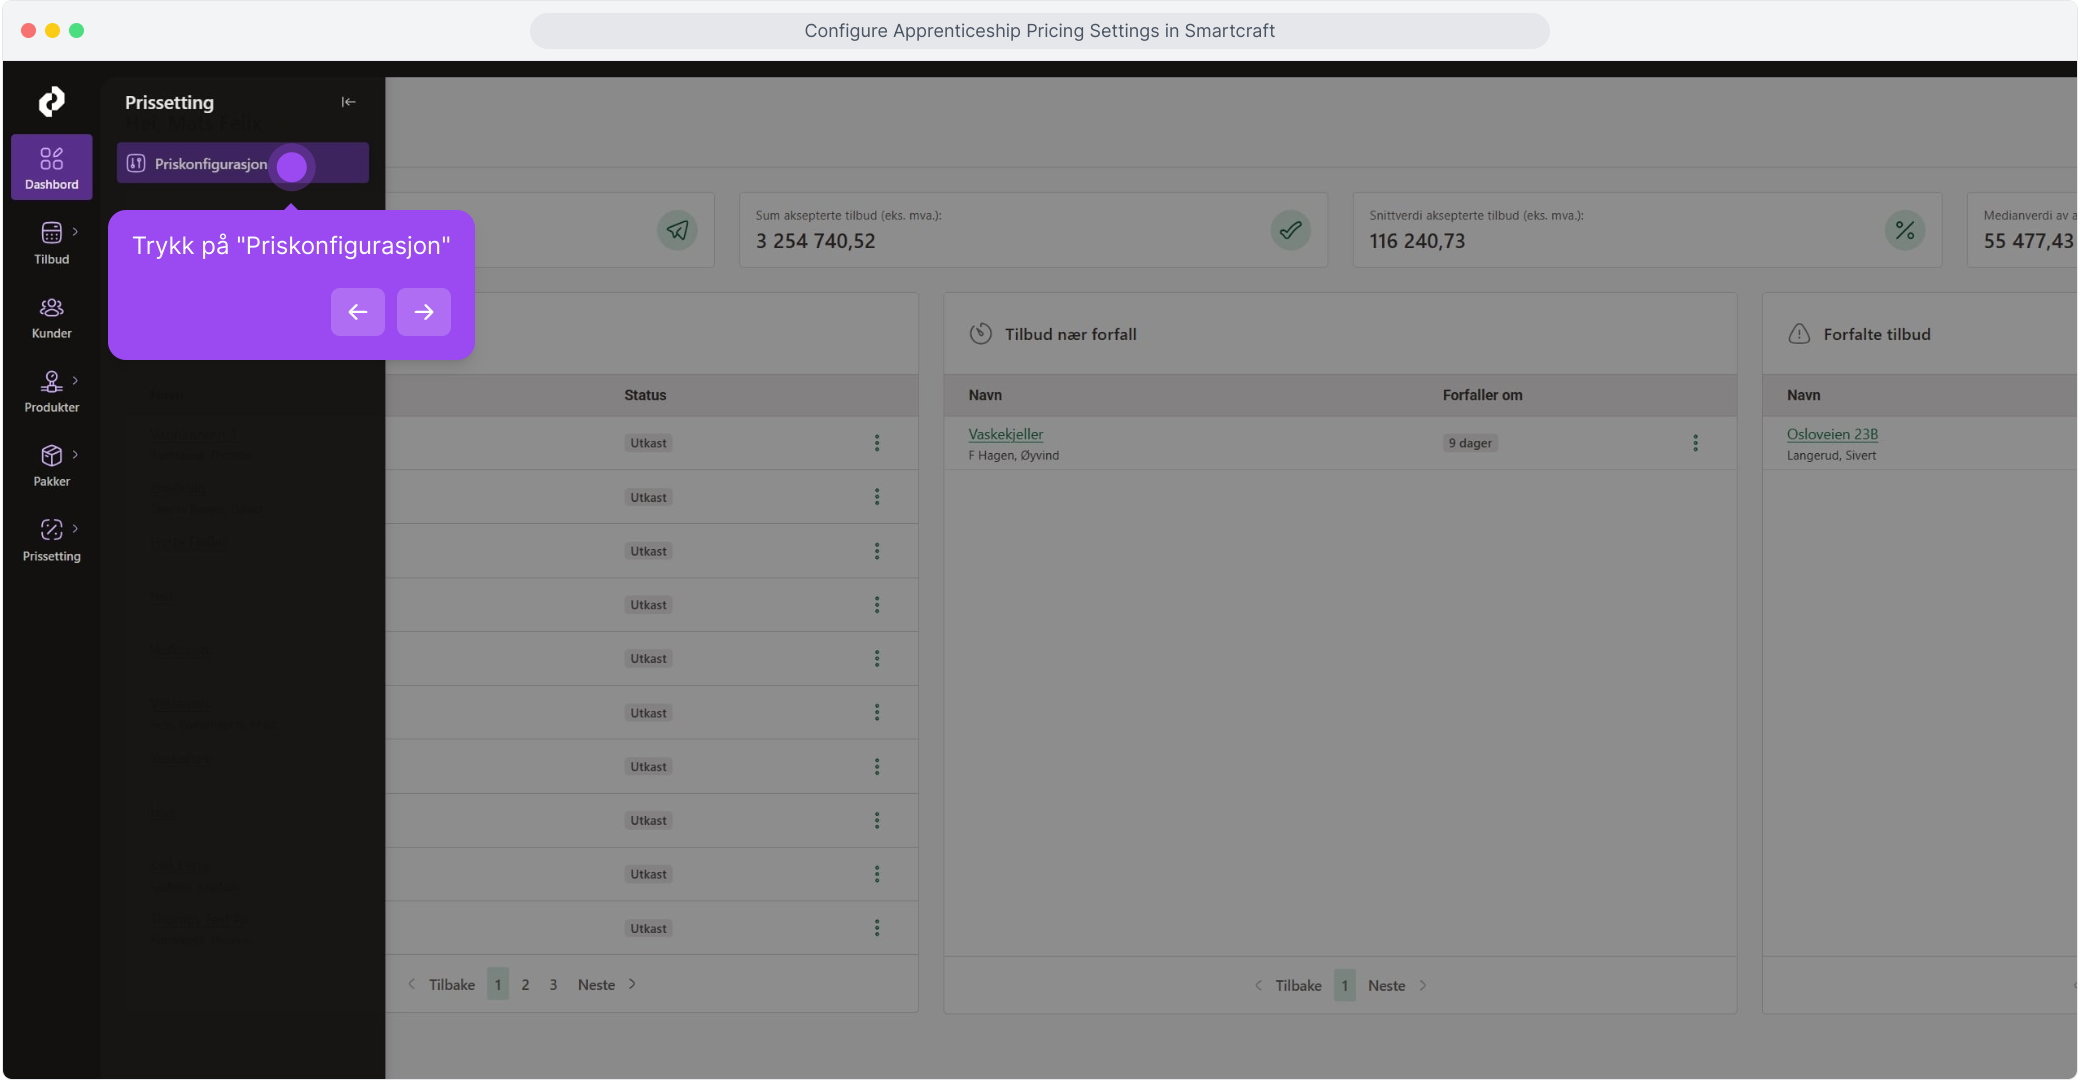
Task: Click the Langerud, Sivert customer text
Action: click(x=1831, y=455)
